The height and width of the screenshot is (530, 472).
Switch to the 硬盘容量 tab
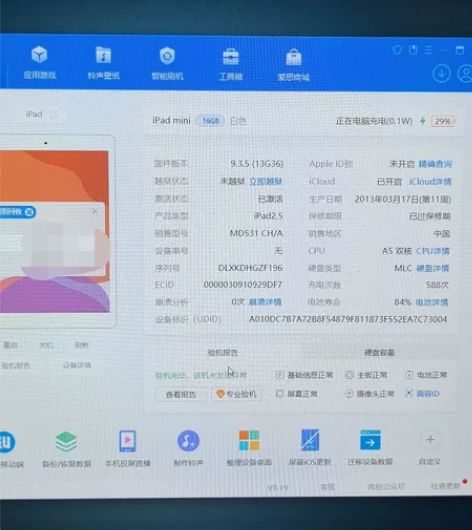pos(379,353)
